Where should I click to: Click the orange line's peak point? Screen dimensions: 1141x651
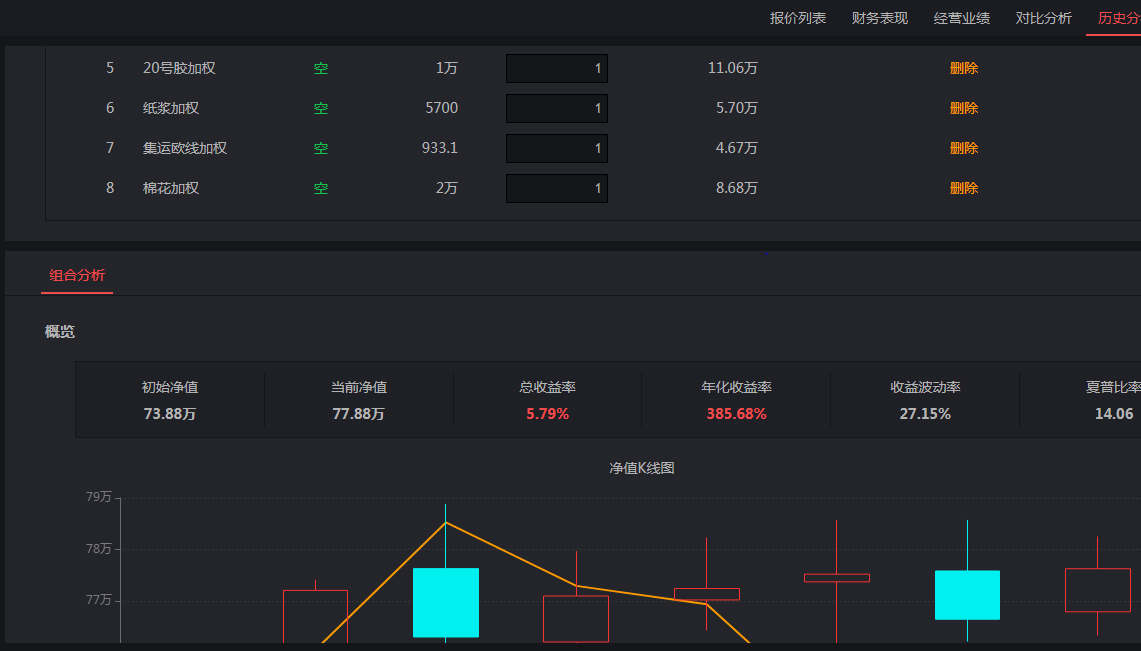click(445, 522)
